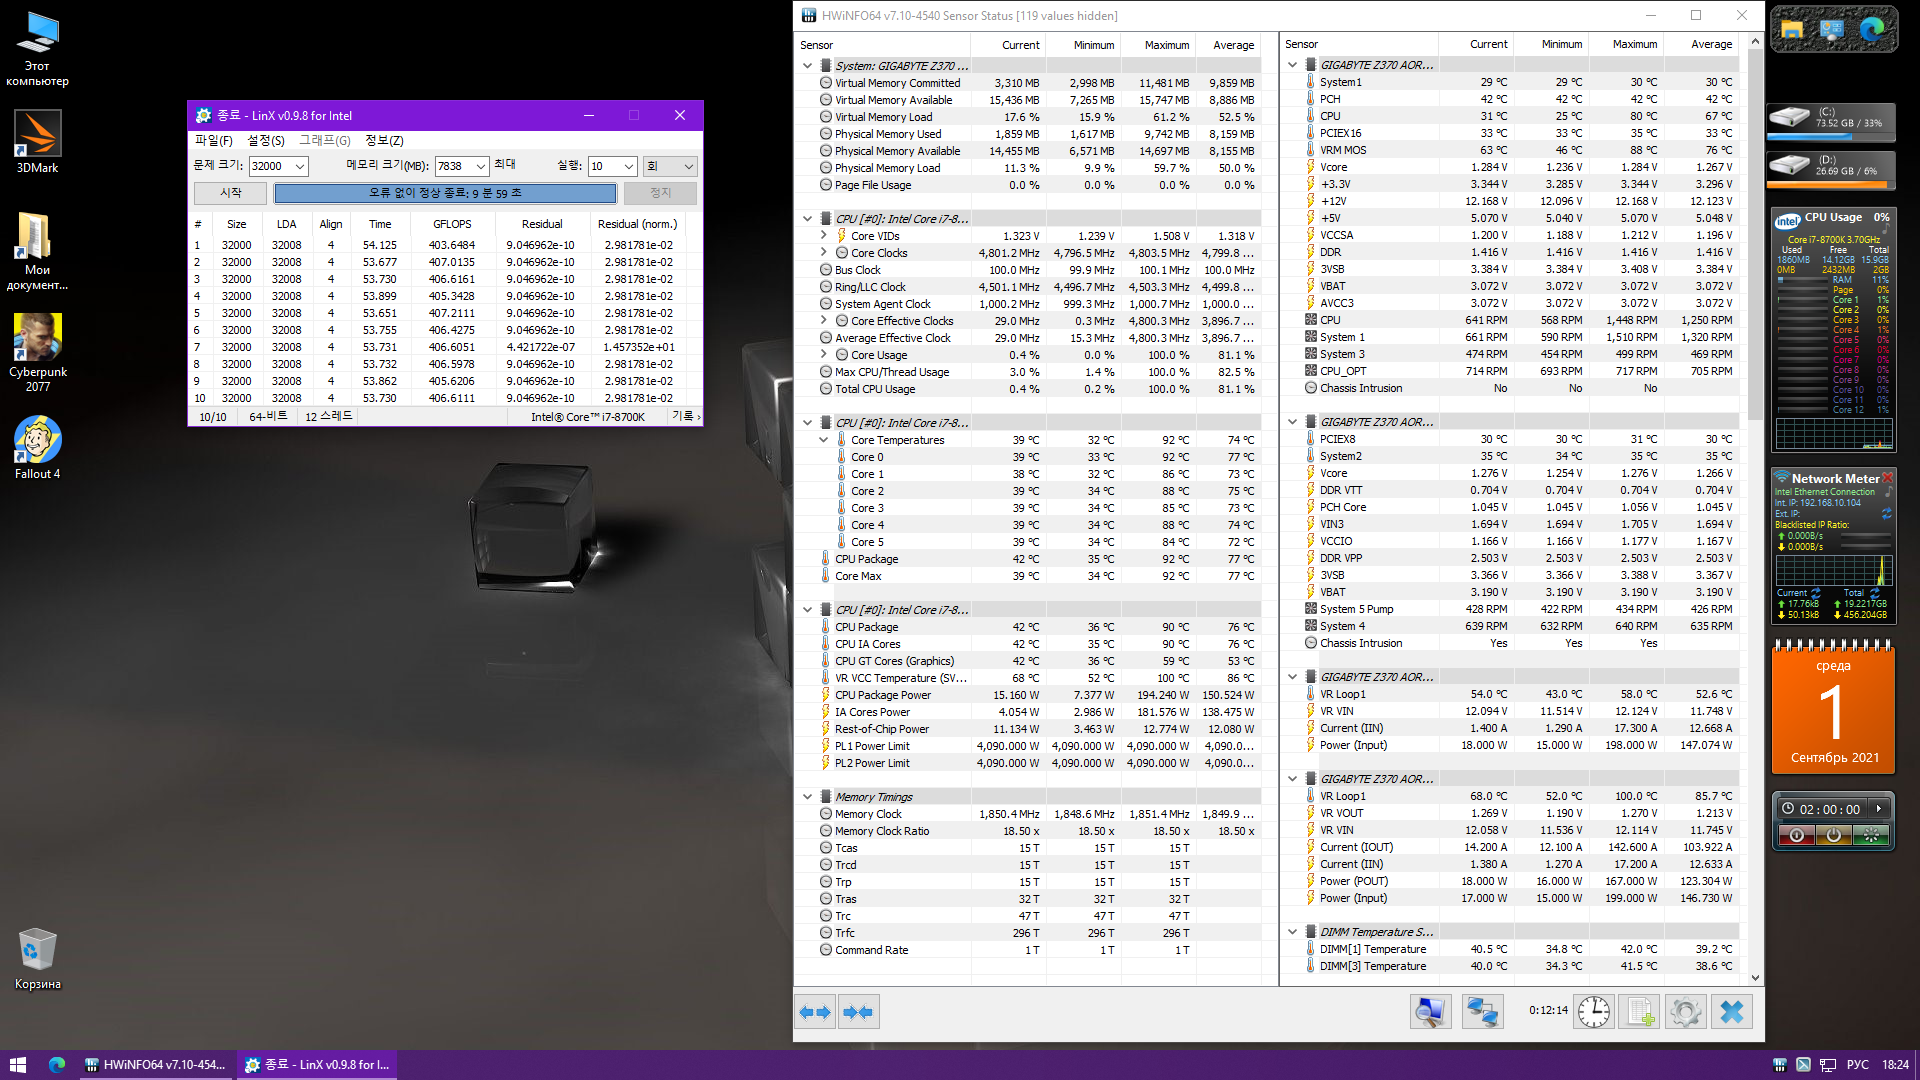Expand the Core VIDs row
1920x1080 pixels.
point(824,236)
